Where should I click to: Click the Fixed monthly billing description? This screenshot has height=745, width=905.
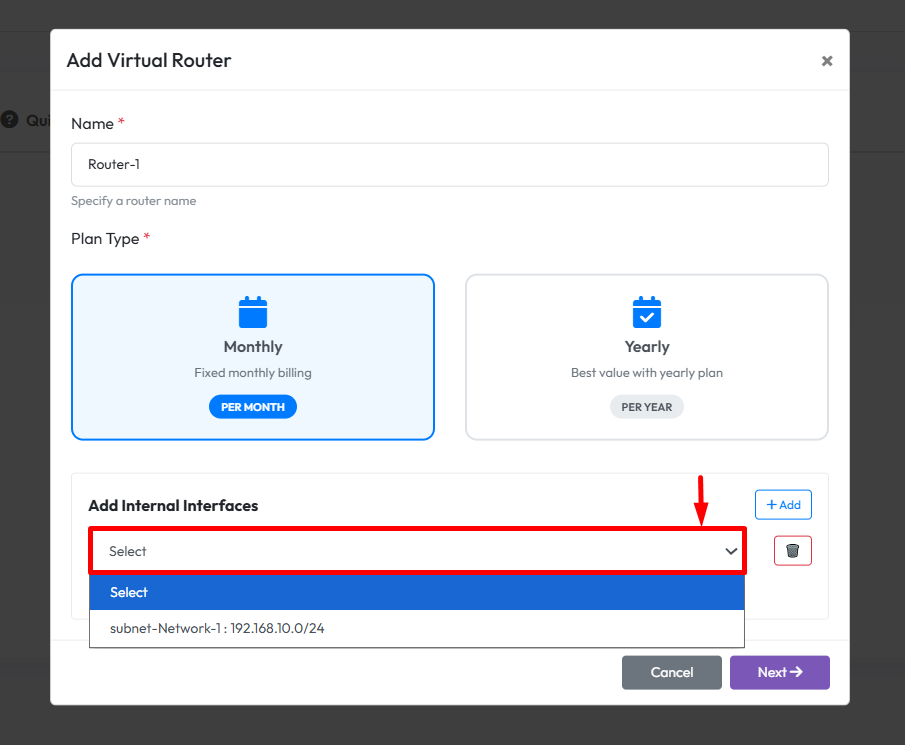tap(253, 373)
